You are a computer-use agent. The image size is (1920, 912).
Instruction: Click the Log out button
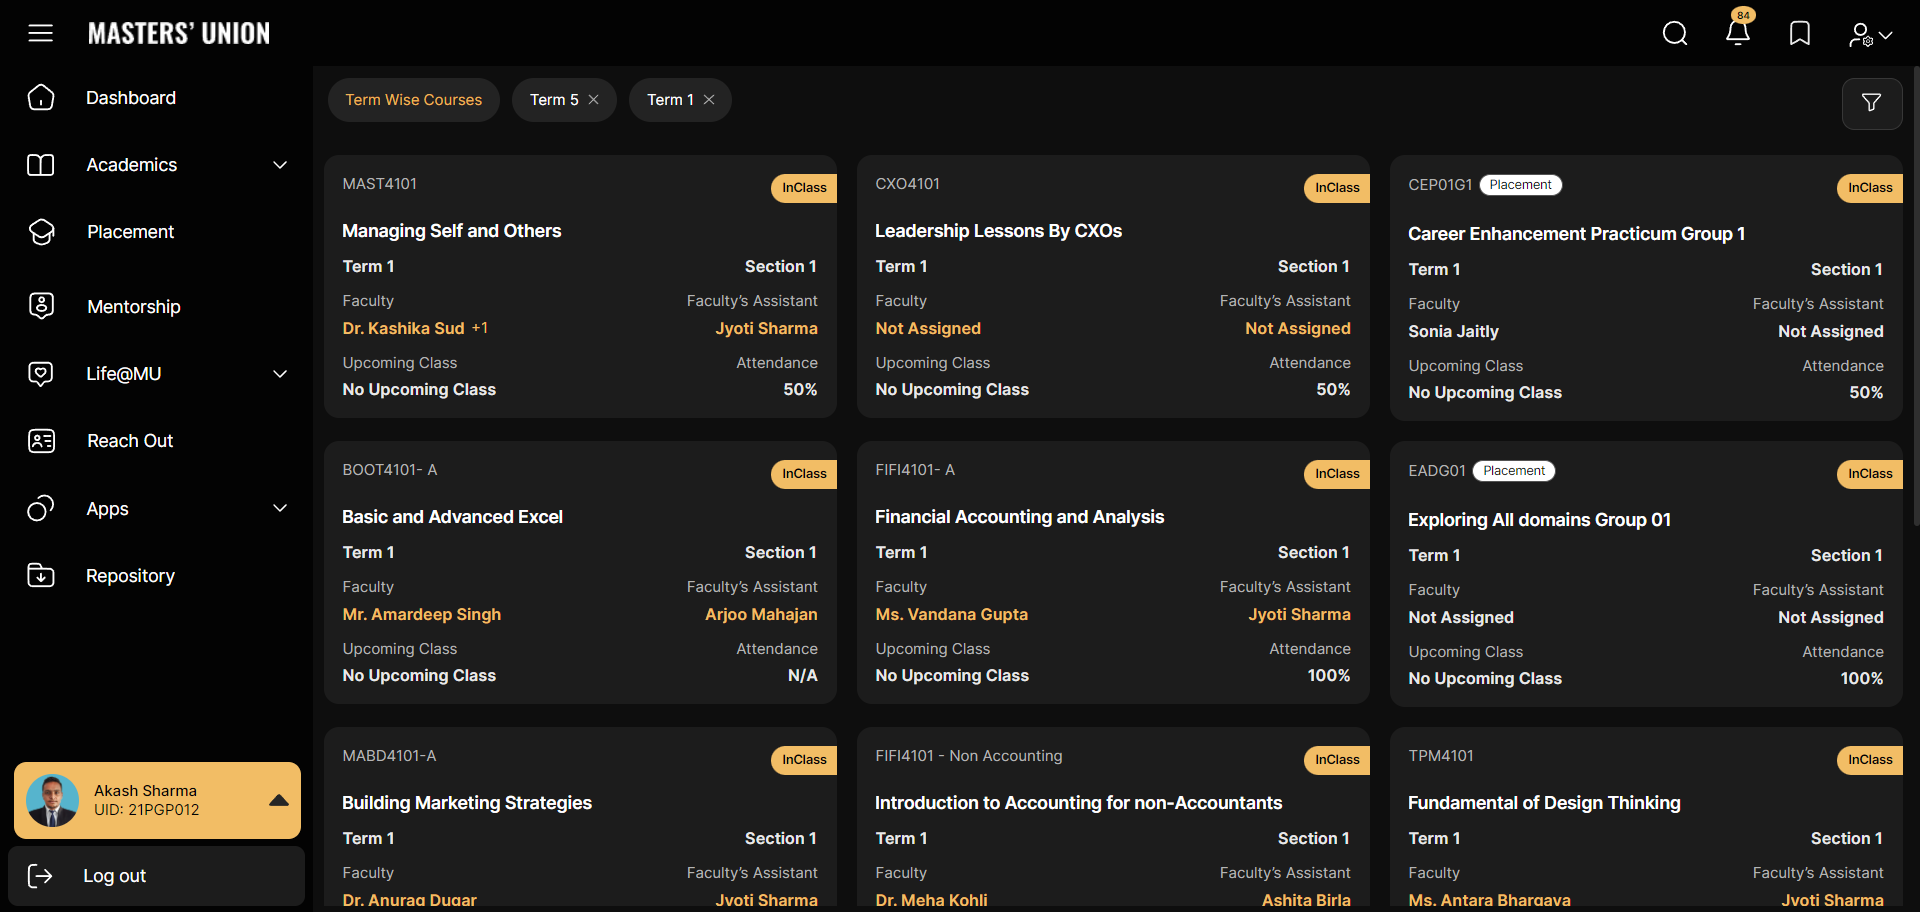click(114, 876)
